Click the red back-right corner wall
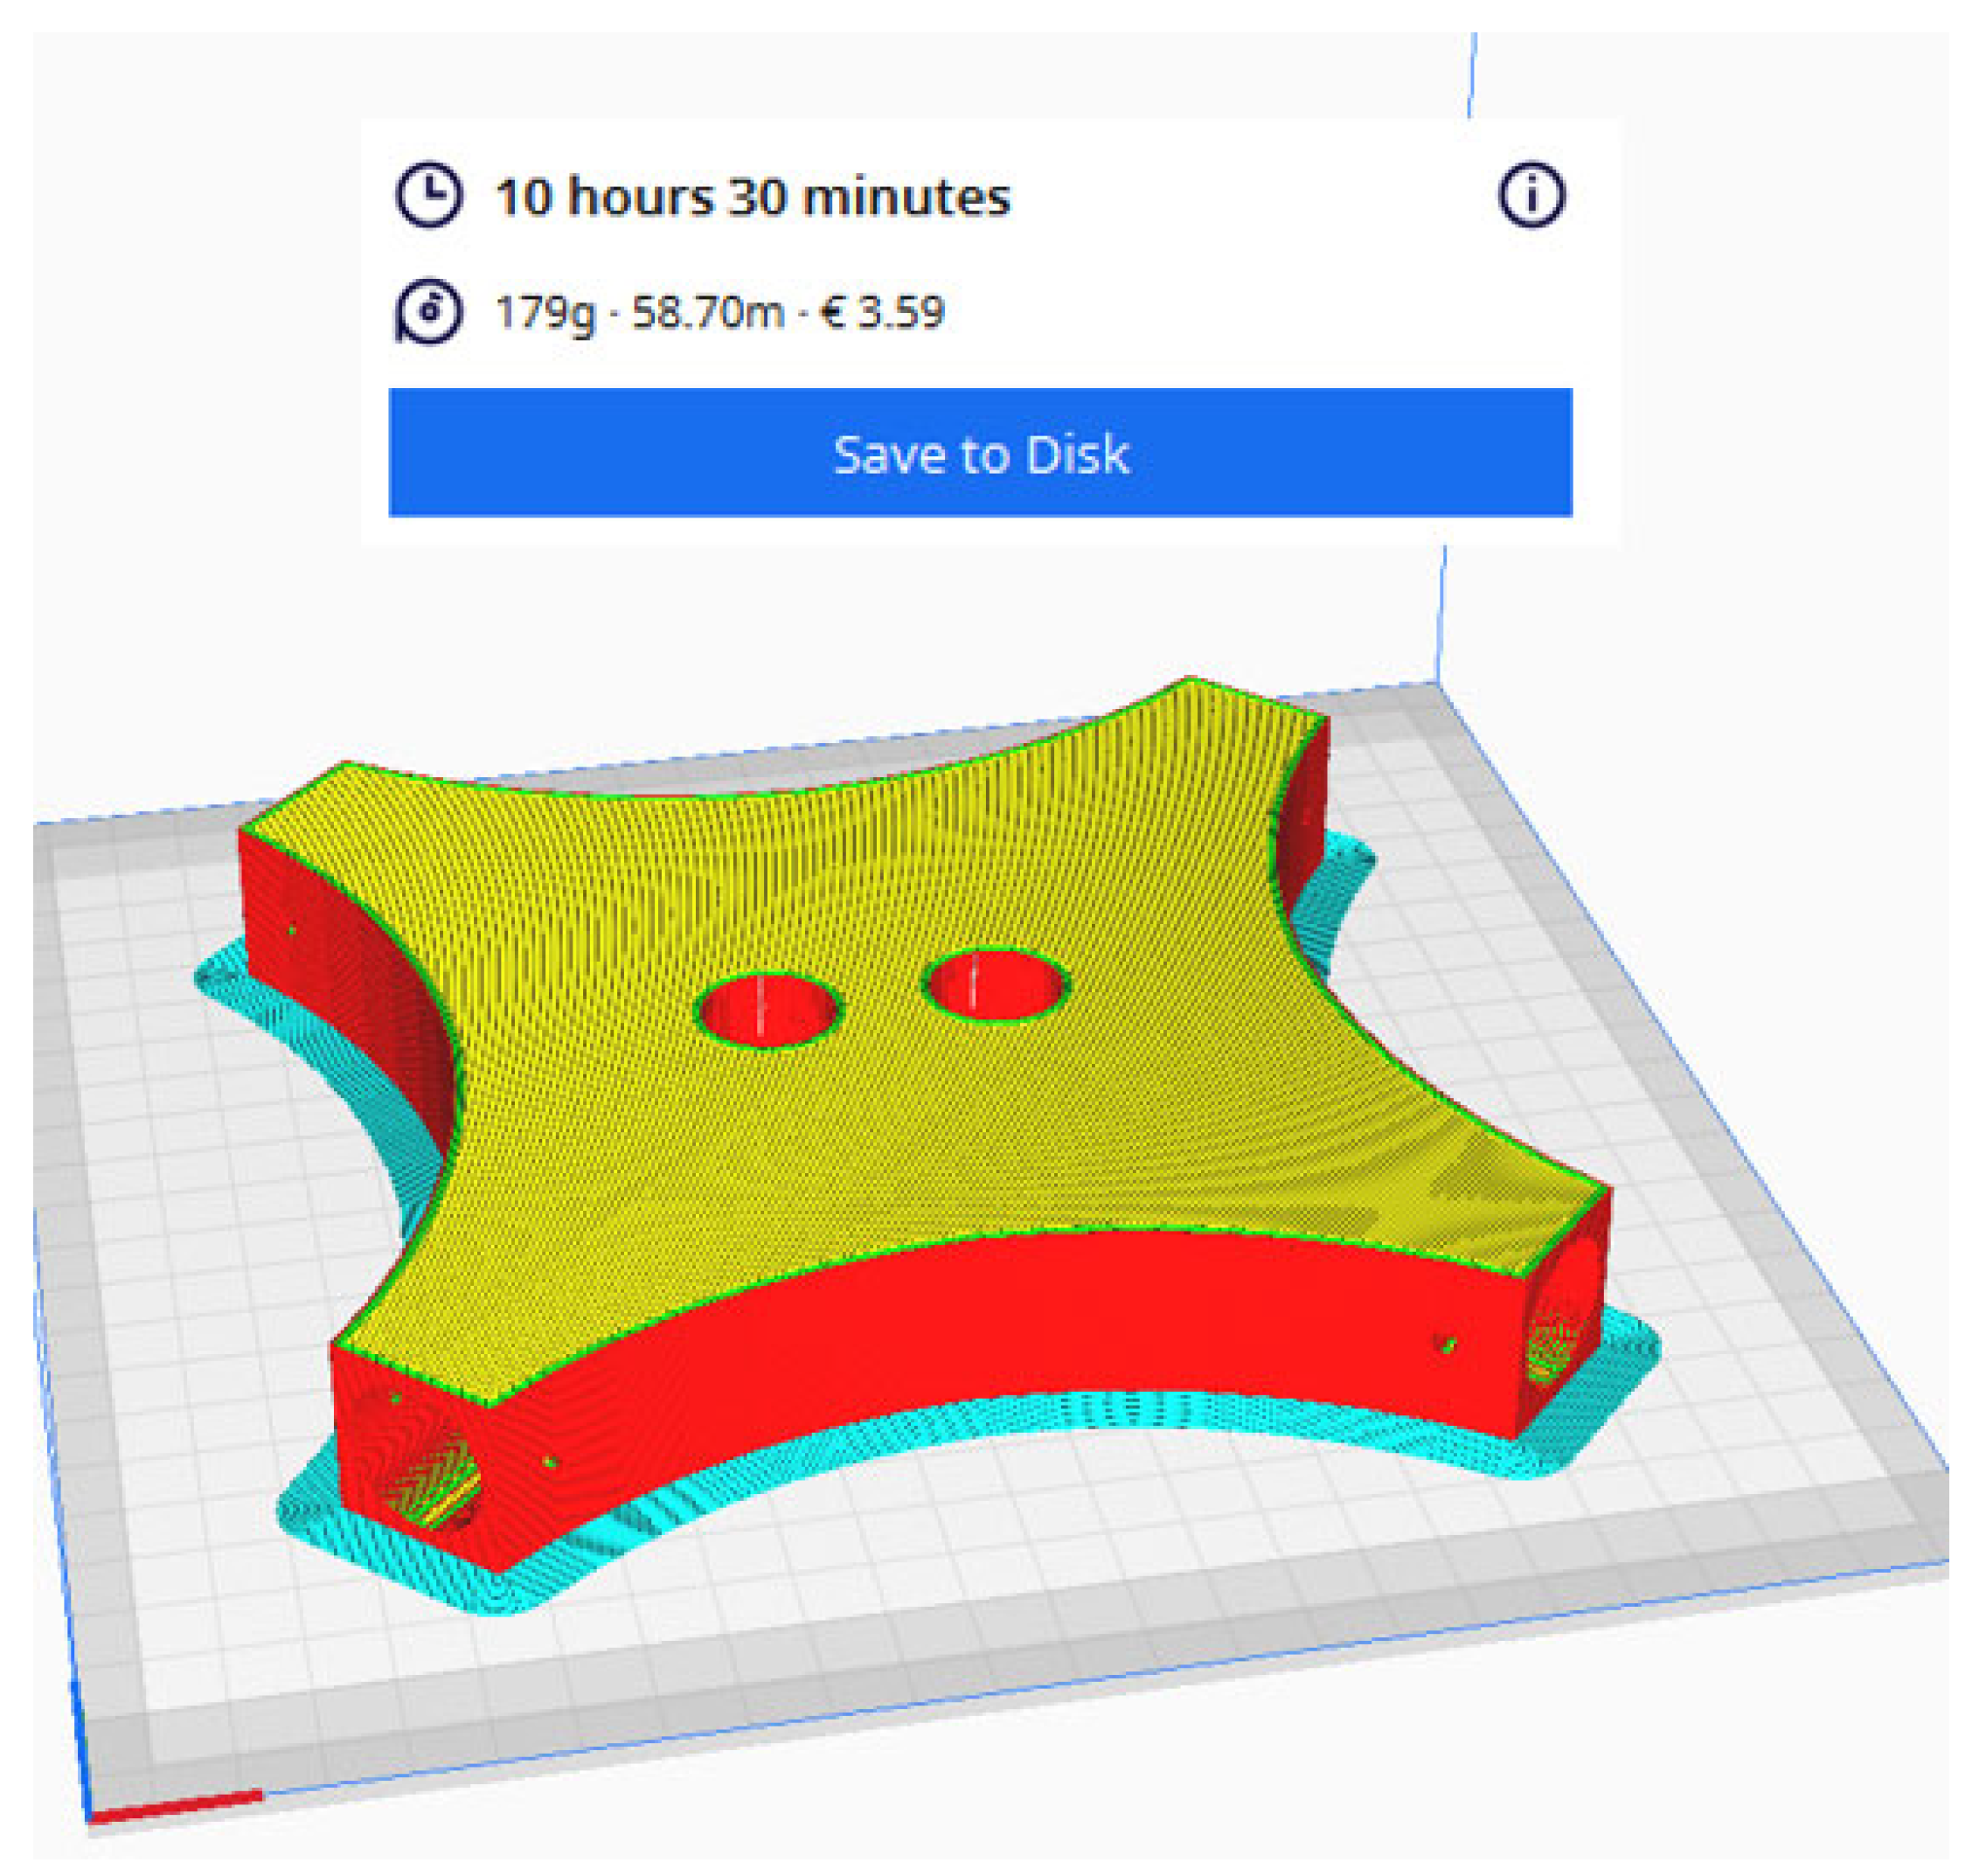 [x=1305, y=810]
